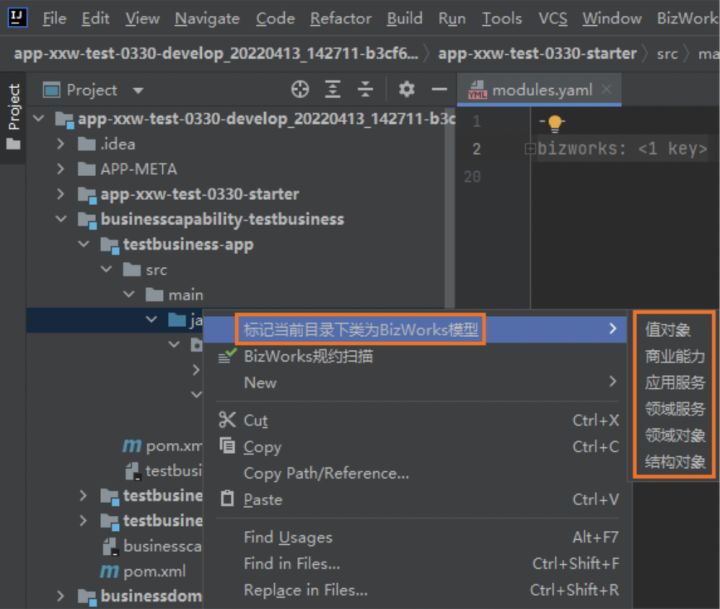Expand the businessdom module node

click(x=61, y=596)
